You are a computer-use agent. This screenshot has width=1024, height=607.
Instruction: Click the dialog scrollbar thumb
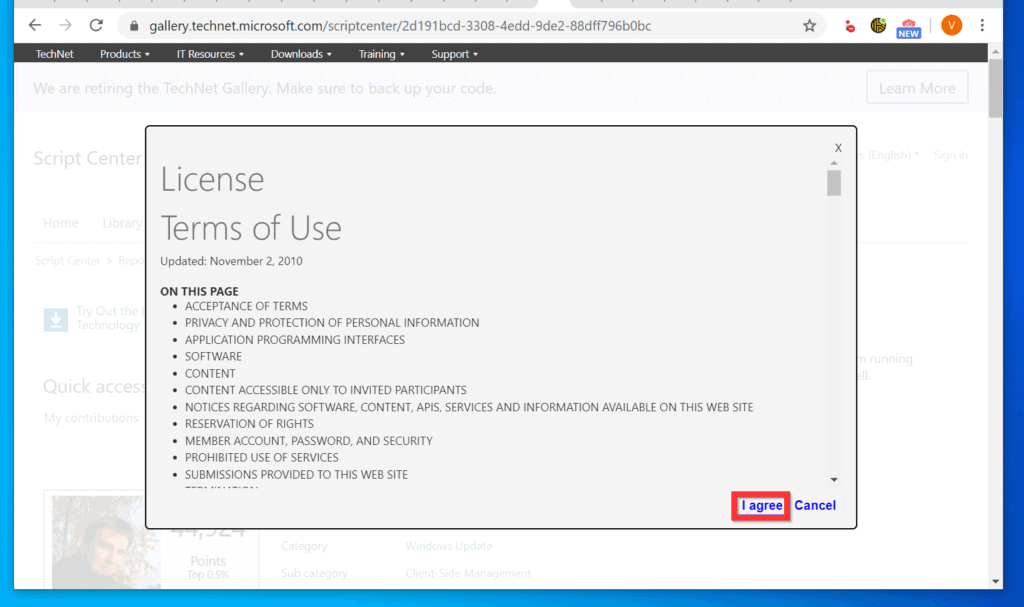click(x=834, y=183)
